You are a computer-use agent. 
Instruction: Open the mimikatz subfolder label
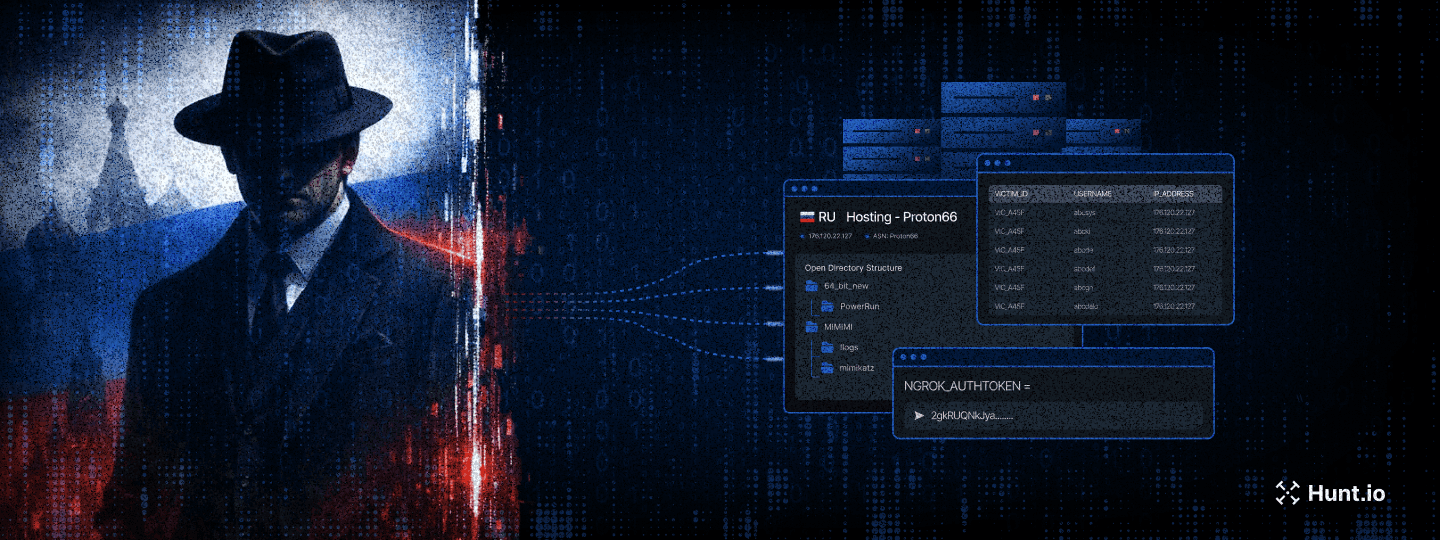pyautogui.click(x=857, y=368)
